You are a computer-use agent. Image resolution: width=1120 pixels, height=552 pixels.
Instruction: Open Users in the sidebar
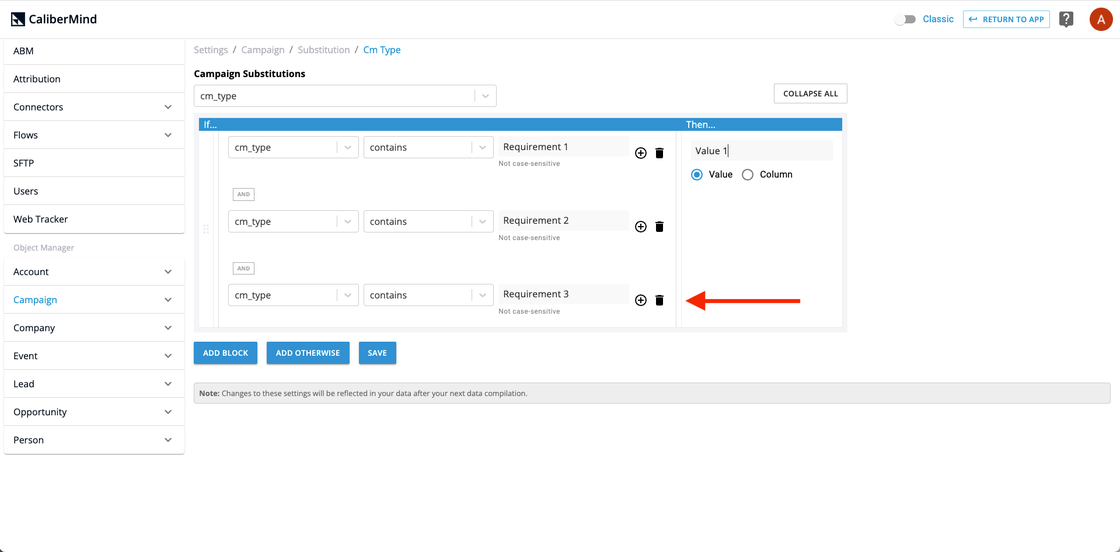pyautogui.click(x=94, y=191)
